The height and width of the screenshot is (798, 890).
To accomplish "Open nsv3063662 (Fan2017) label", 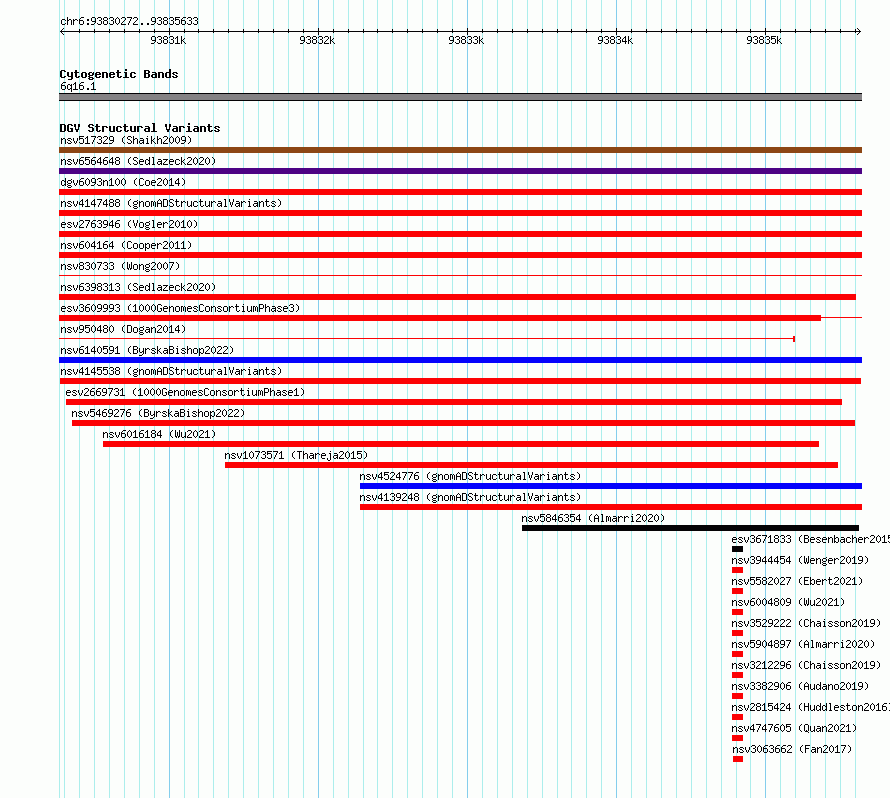I will (x=792, y=749).
